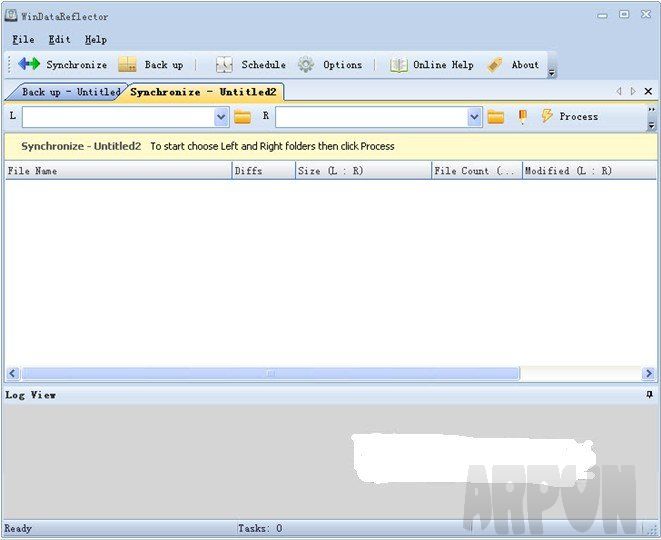Click the horizontal scrollbar right arrow
This screenshot has width=661, height=540.
click(648, 373)
